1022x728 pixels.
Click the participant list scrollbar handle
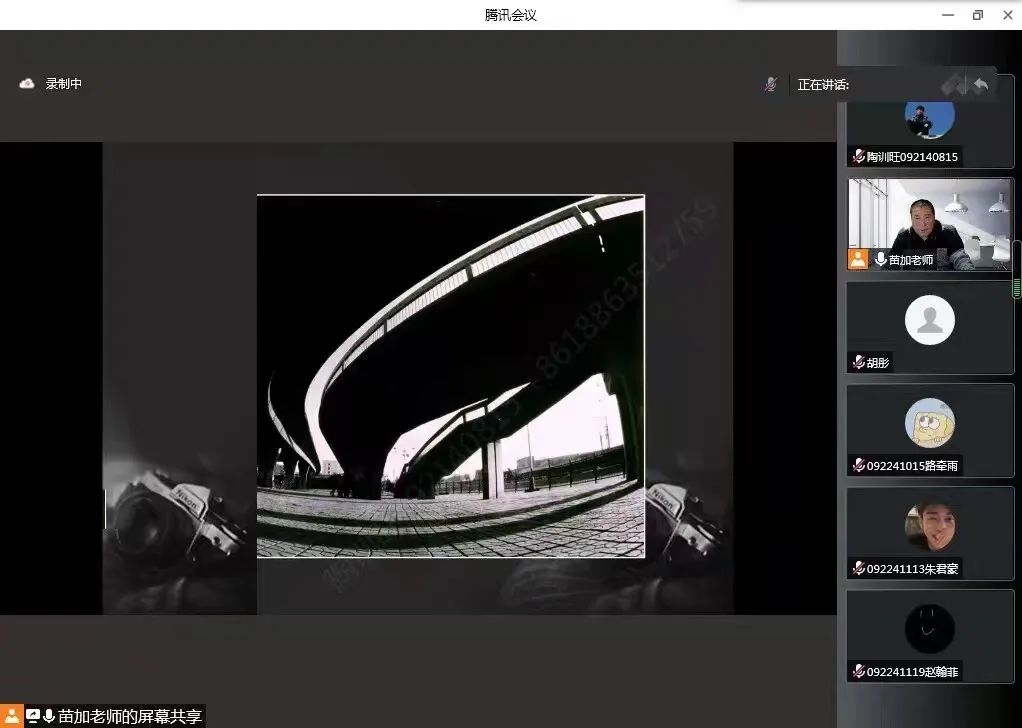click(1017, 271)
